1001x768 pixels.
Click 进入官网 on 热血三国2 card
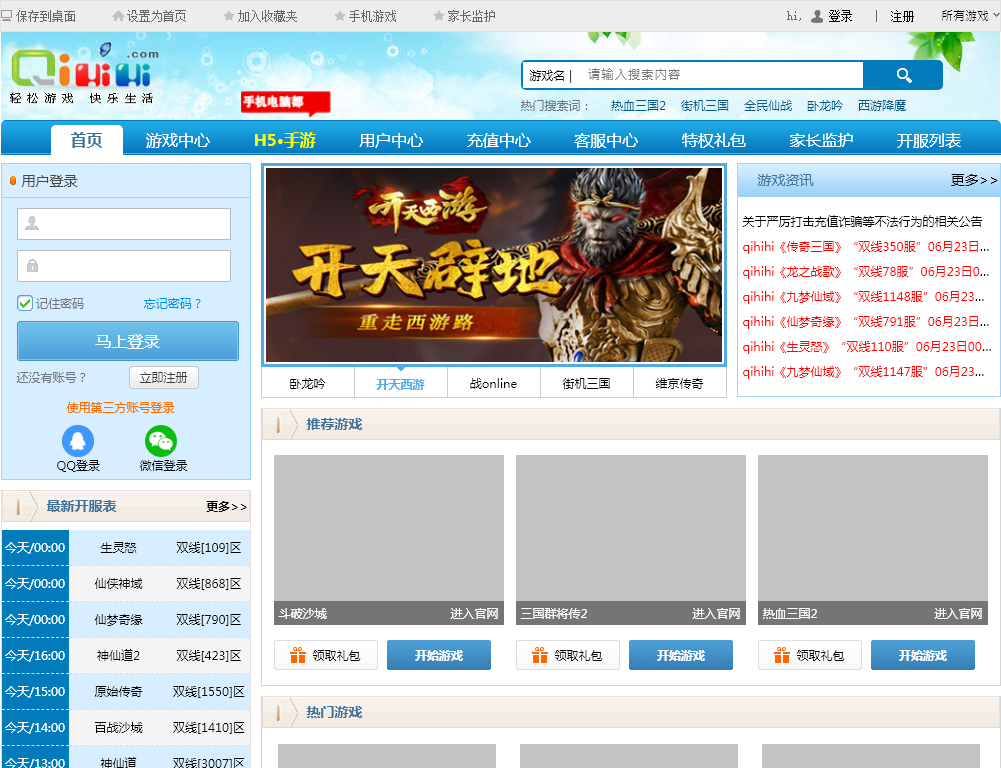click(x=958, y=614)
